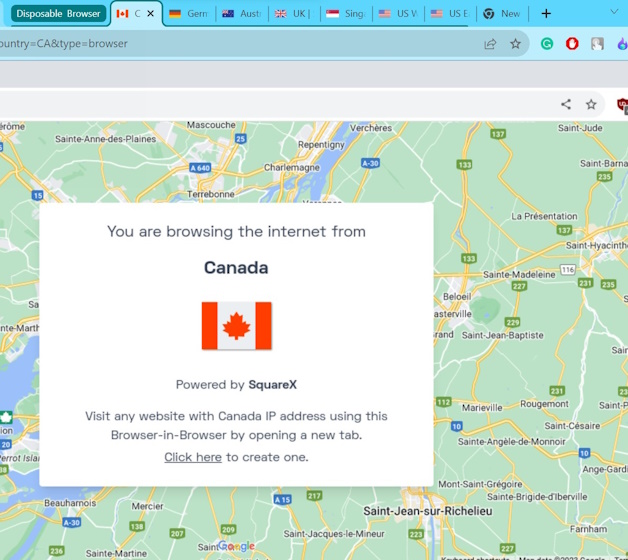This screenshot has height=560, width=628.
Task: Click the inner browser share icon
Action: pos(566,105)
